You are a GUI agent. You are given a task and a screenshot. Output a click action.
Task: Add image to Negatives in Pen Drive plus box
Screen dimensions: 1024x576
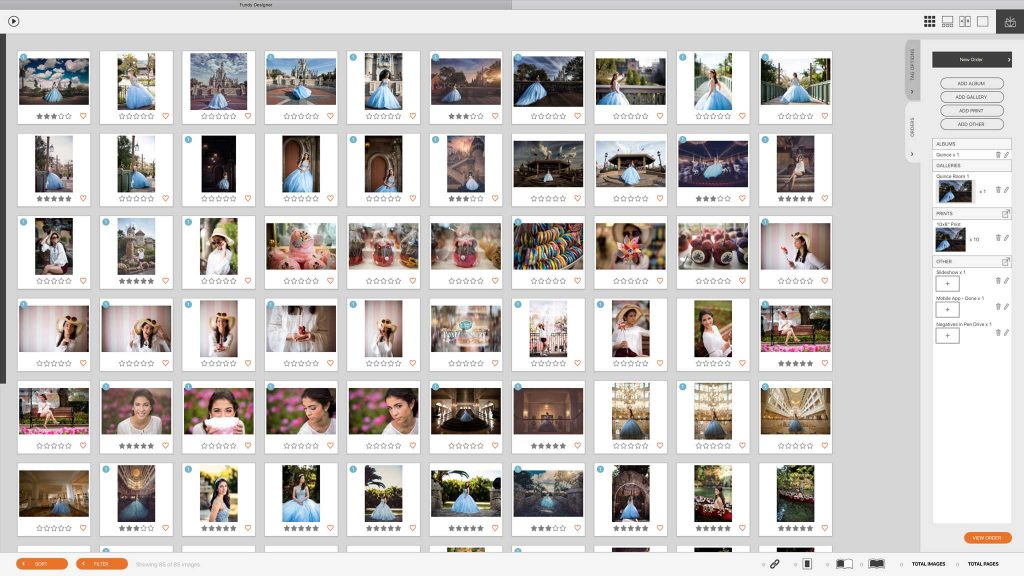(948, 336)
